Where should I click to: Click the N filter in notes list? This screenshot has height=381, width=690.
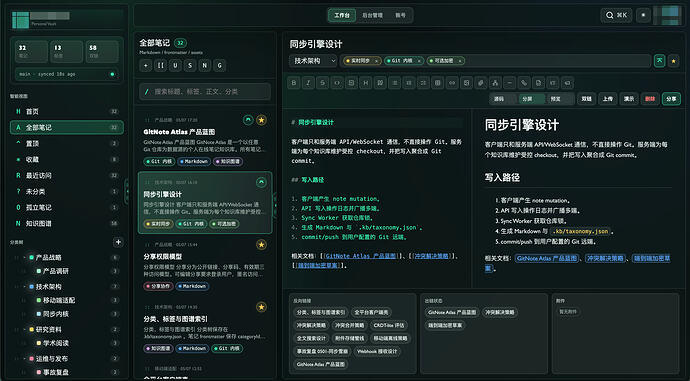point(205,66)
